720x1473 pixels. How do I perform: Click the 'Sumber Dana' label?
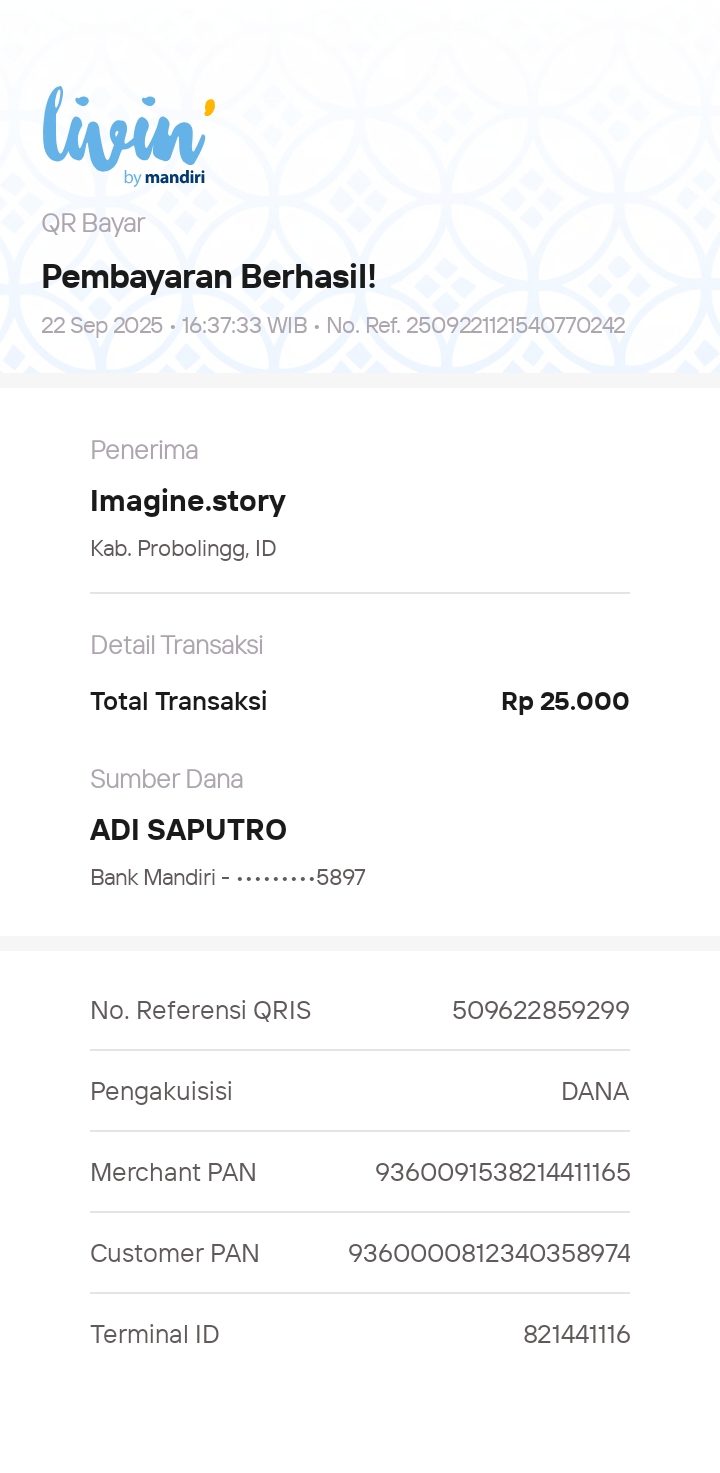tap(166, 779)
